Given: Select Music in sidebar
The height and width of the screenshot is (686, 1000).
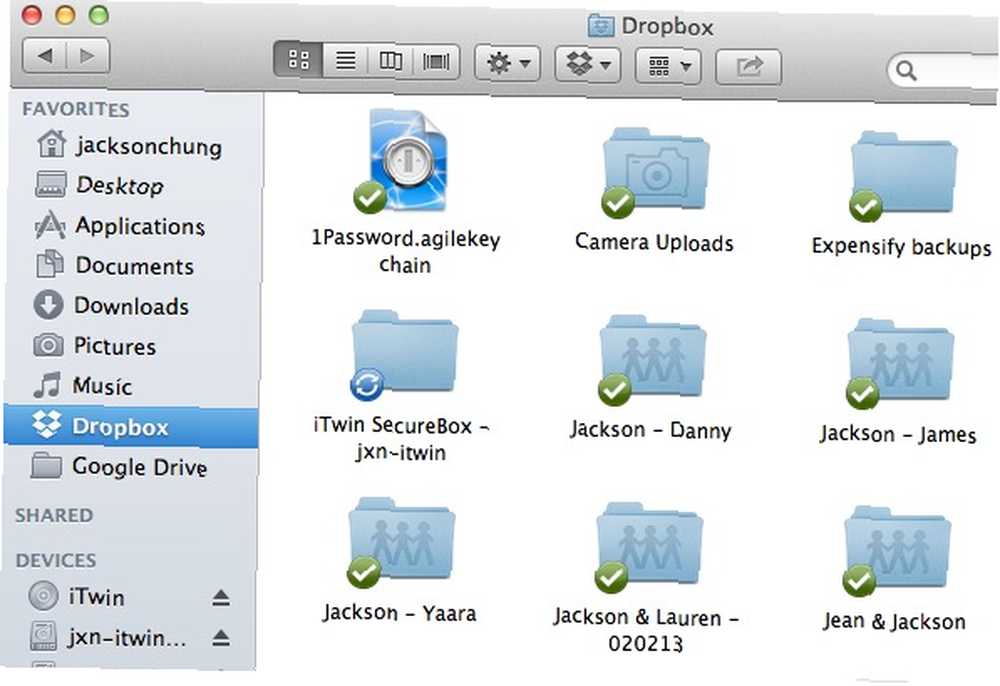Looking at the screenshot, I should (84, 386).
